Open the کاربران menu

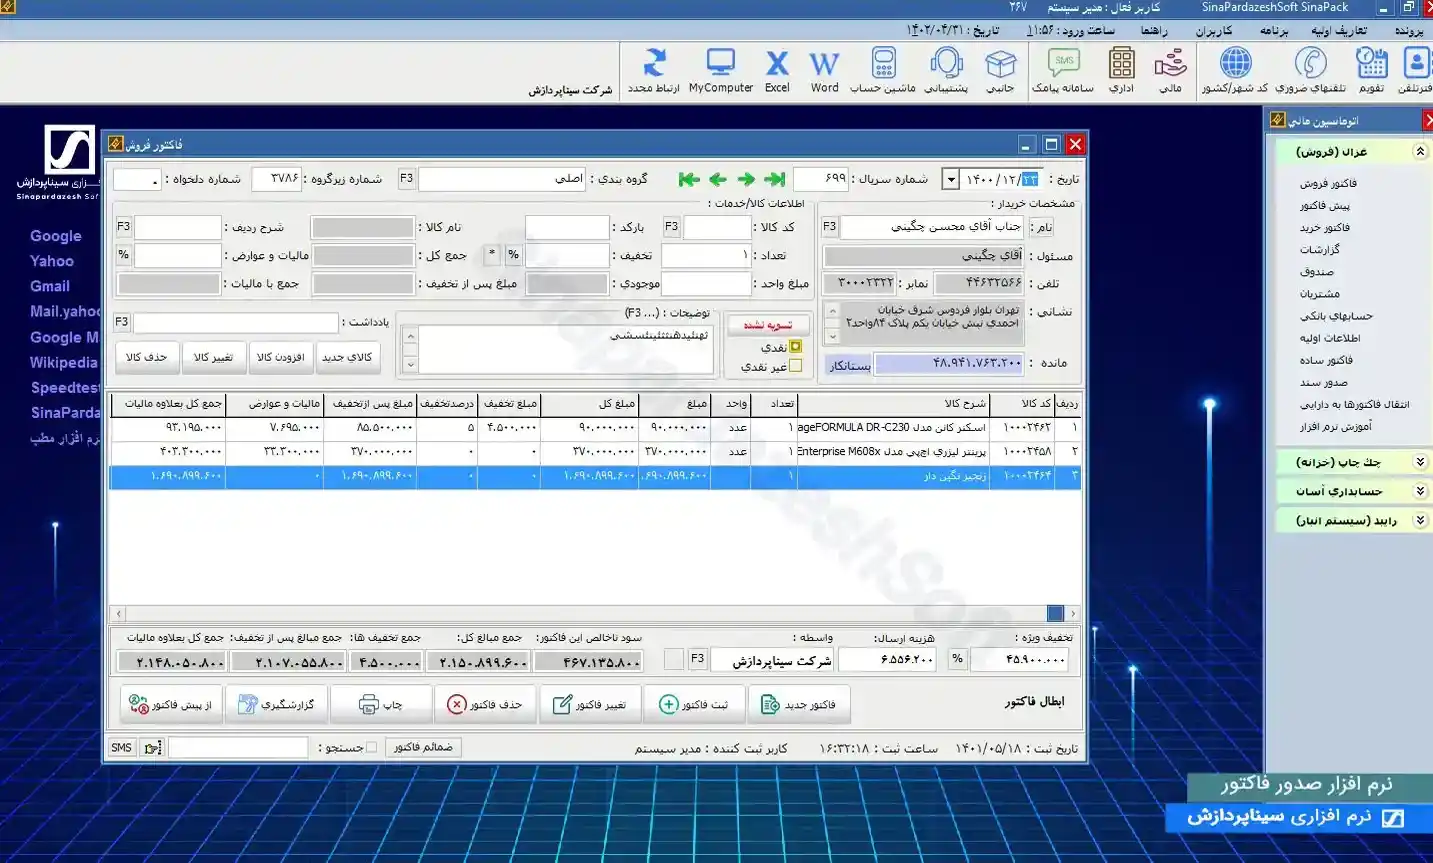(1213, 31)
